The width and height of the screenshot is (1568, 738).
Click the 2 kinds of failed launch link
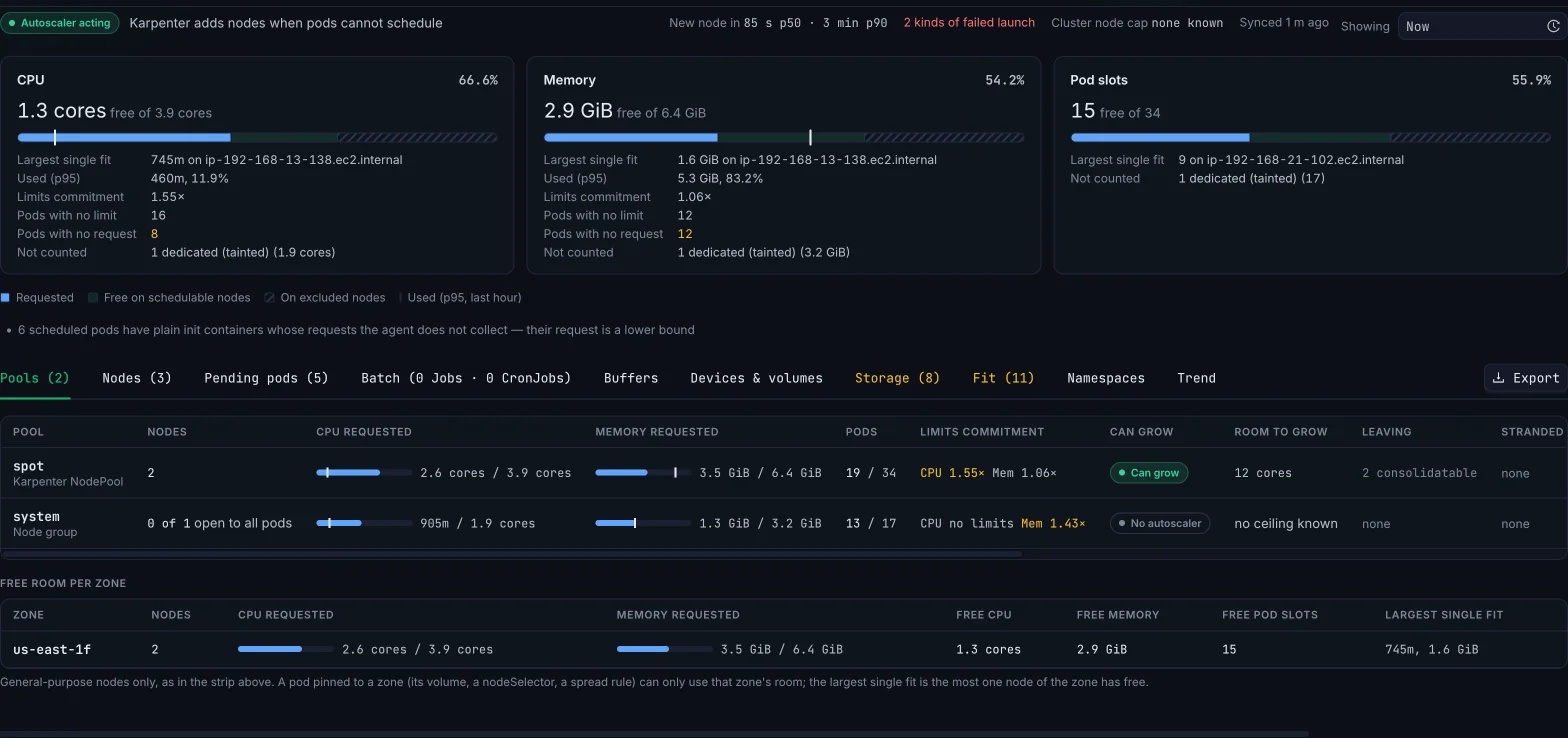tap(969, 23)
